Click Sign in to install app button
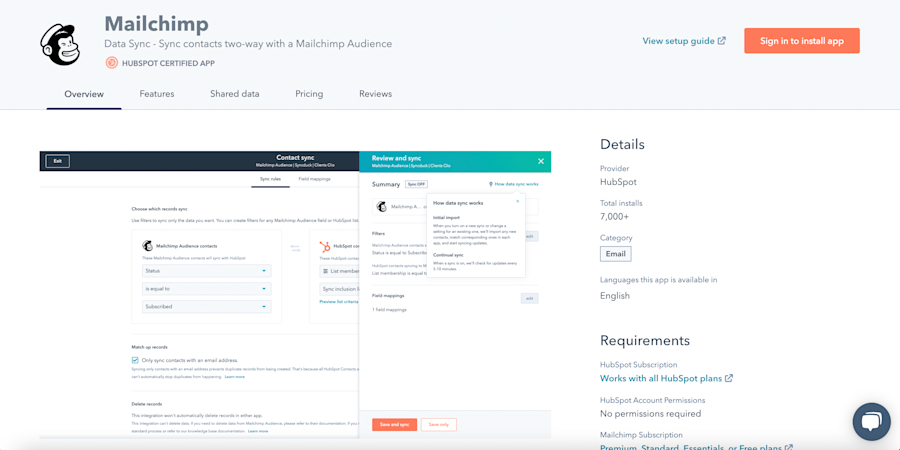This screenshot has height=450, width=900. tap(802, 41)
